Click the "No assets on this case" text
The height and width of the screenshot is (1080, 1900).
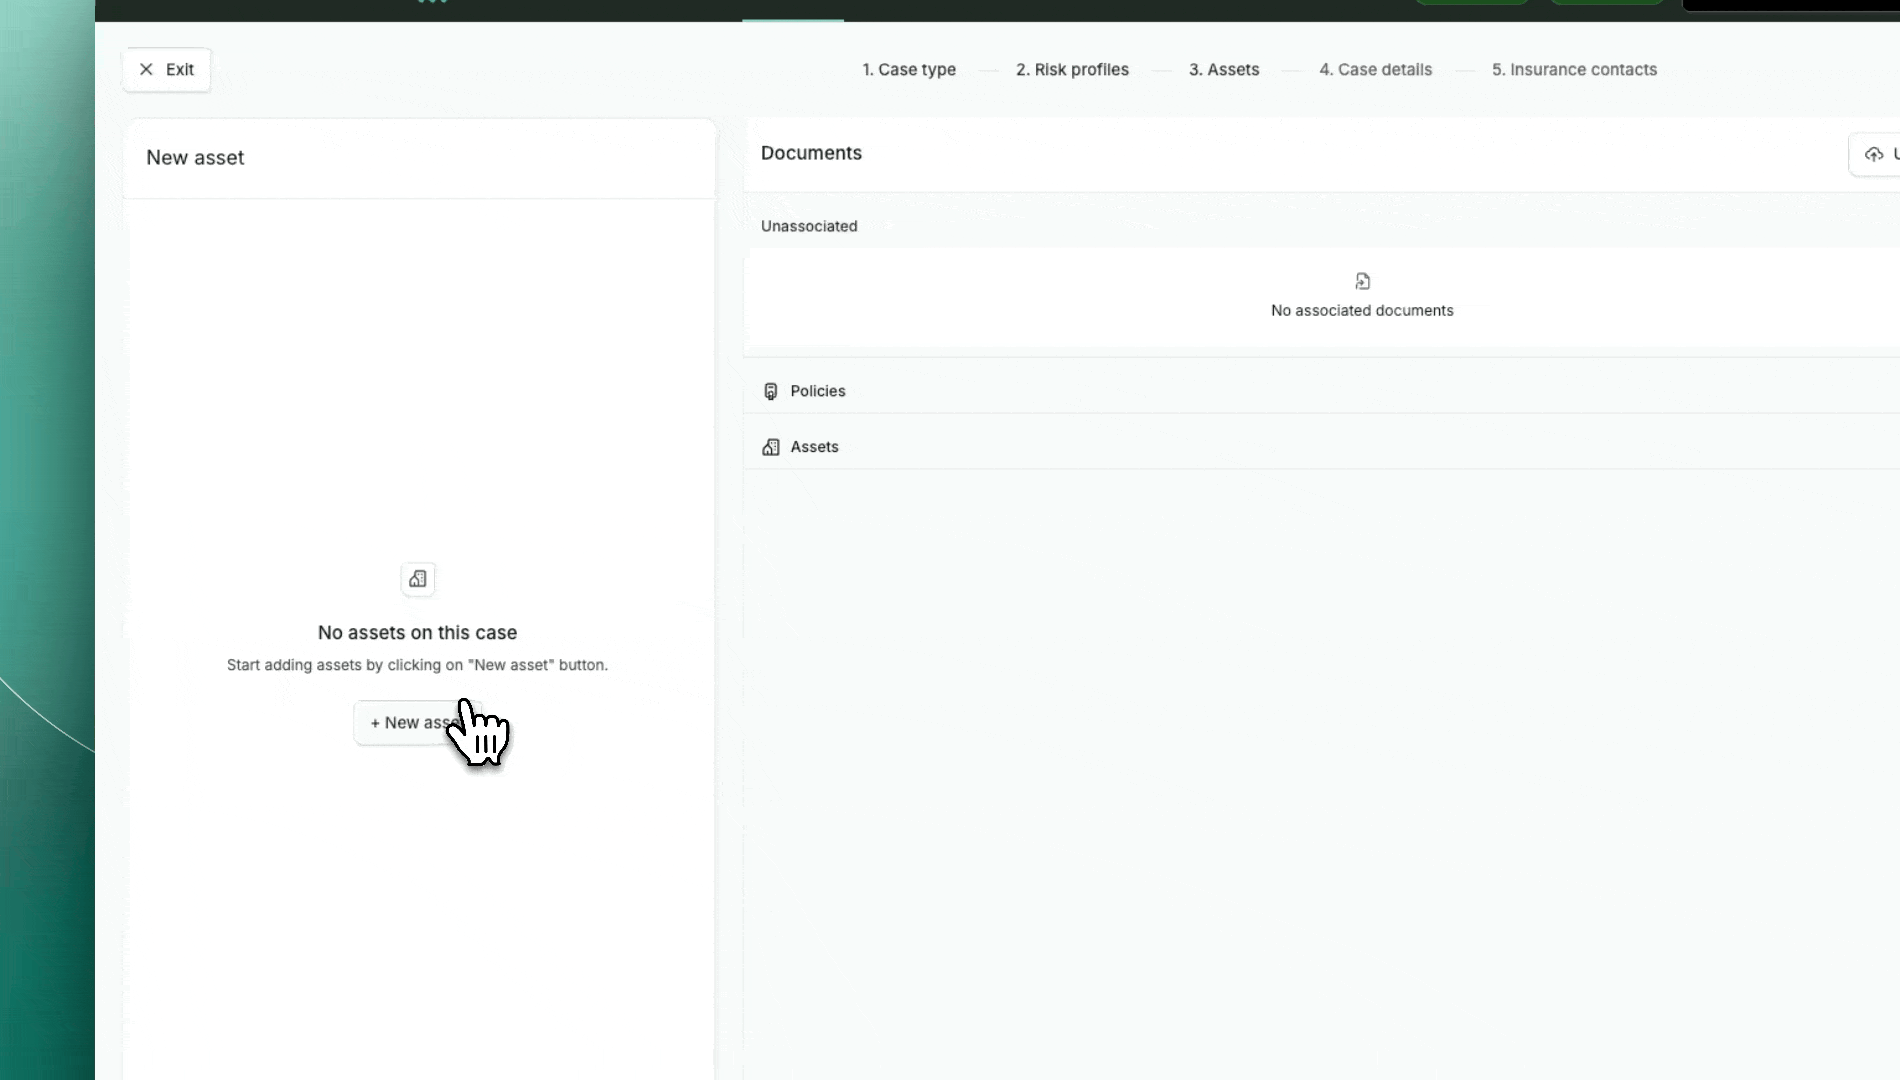pyautogui.click(x=417, y=633)
